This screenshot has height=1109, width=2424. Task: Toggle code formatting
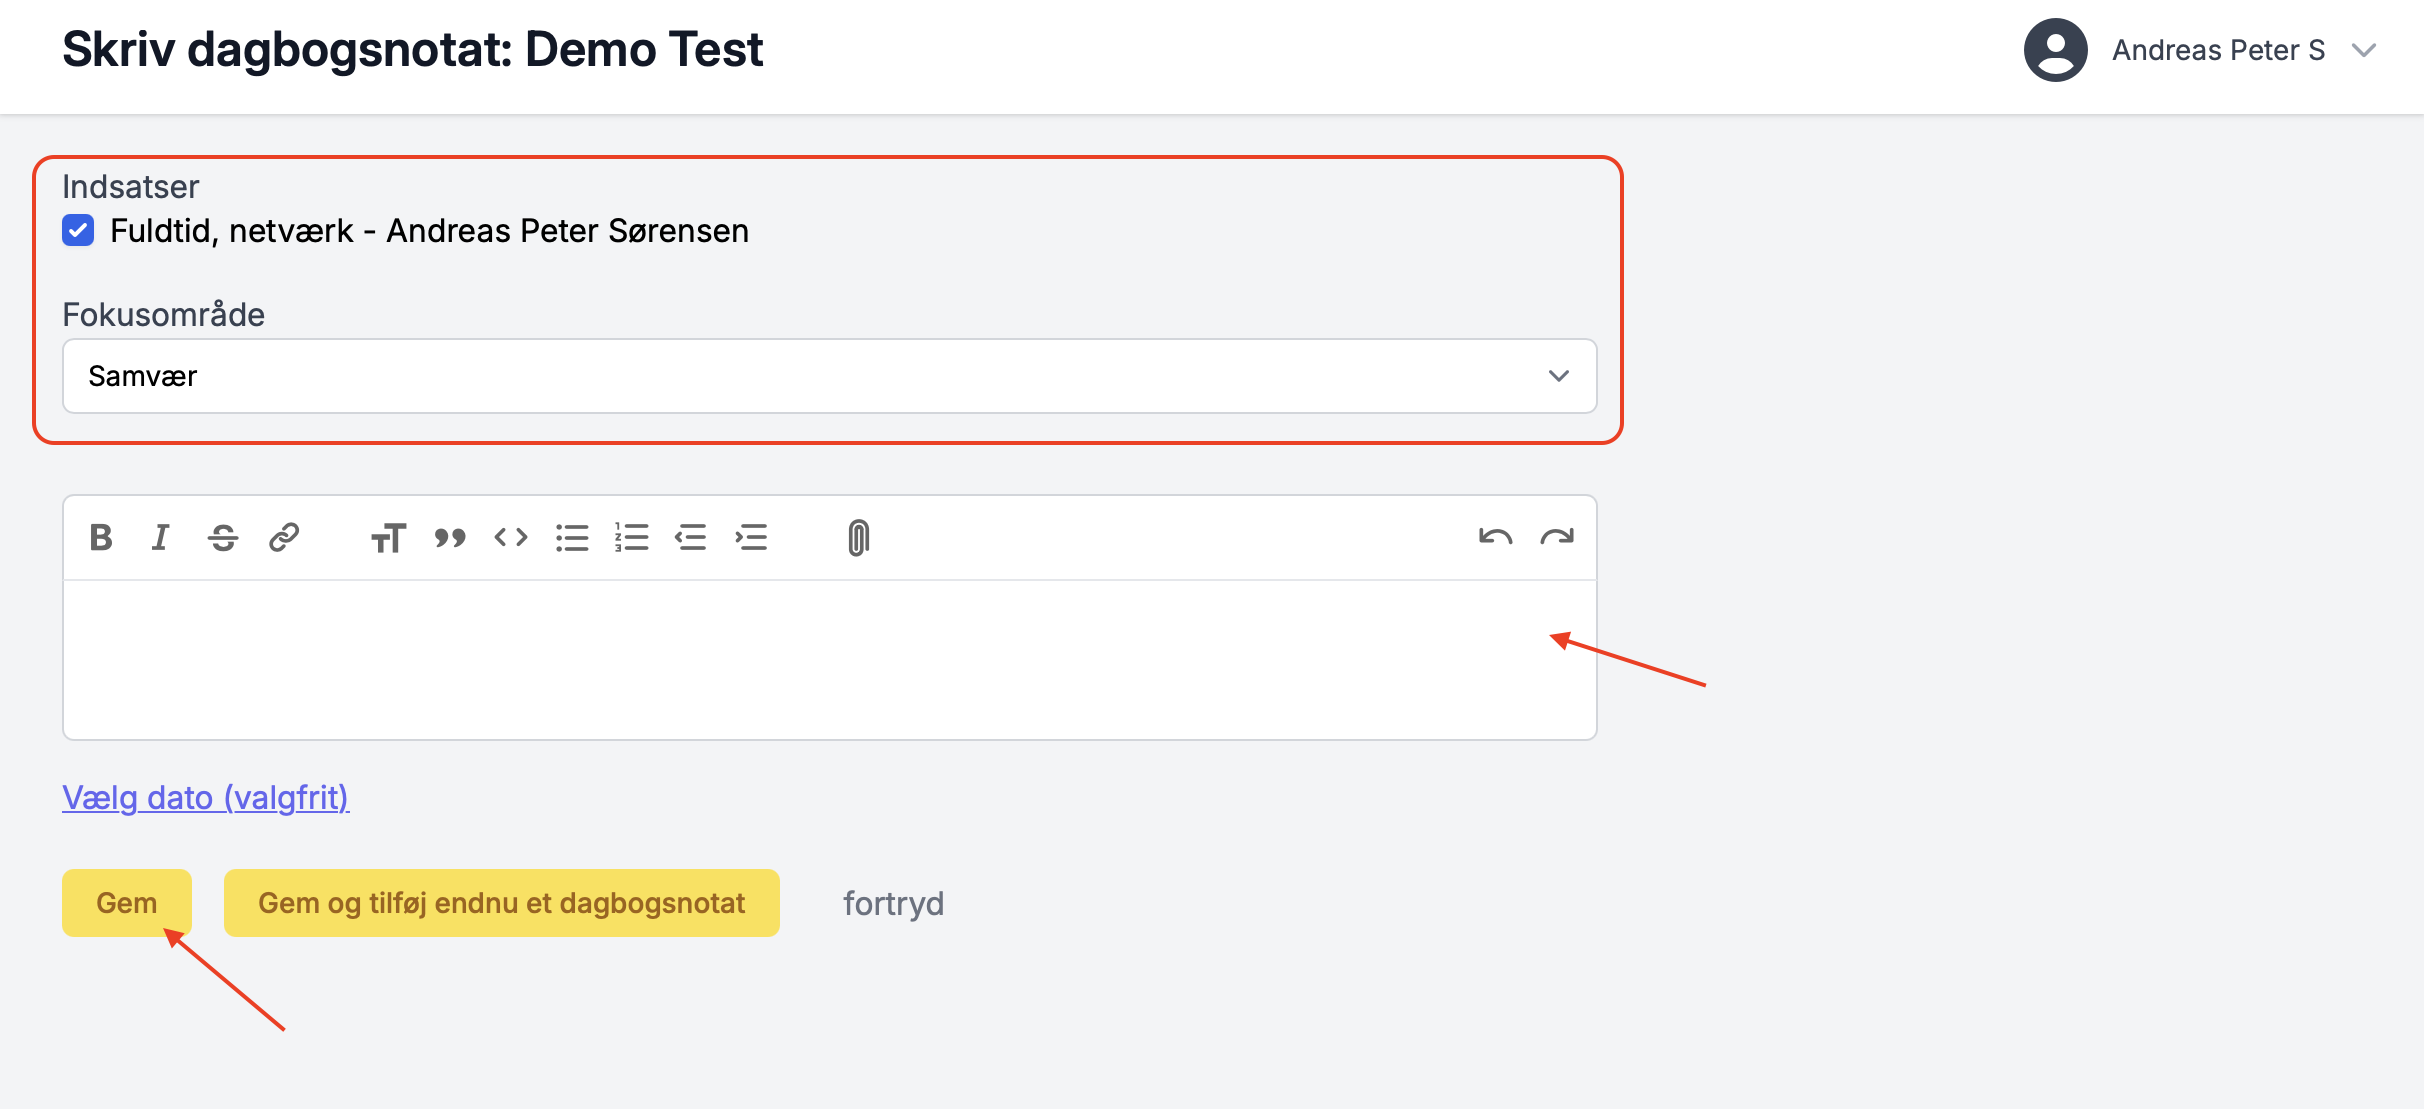[x=511, y=538]
